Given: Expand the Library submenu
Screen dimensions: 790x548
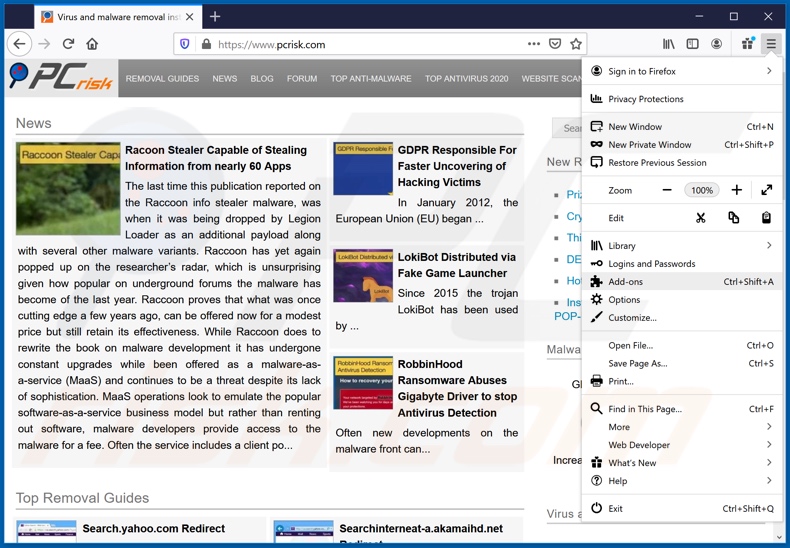Looking at the screenshot, I should 682,246.
